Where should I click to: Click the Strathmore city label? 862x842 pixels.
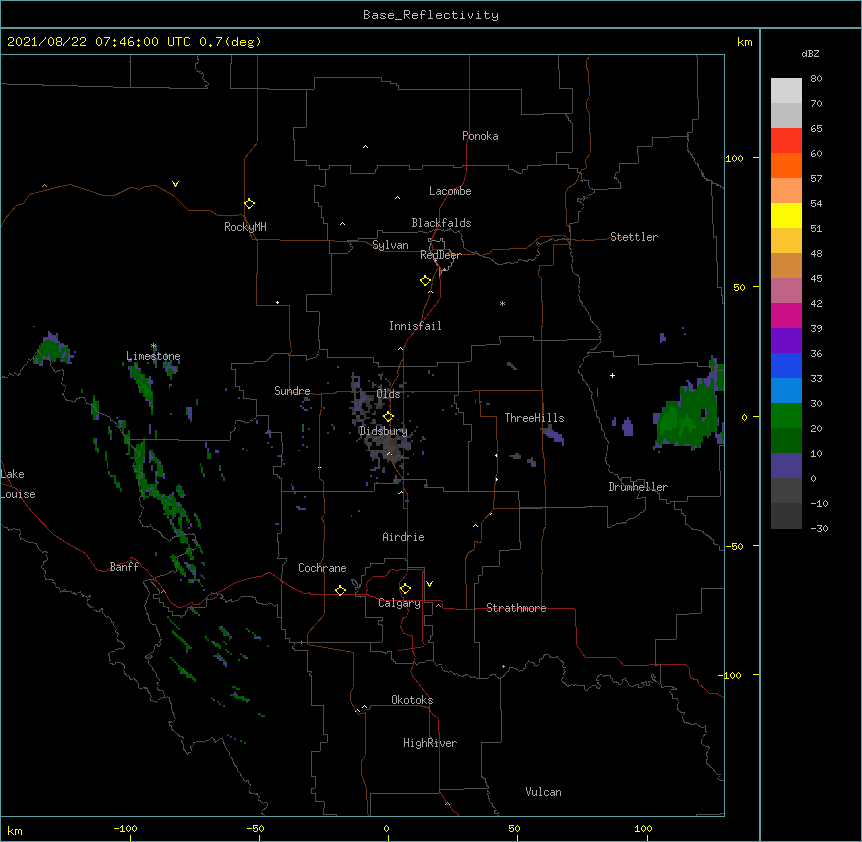click(x=516, y=608)
